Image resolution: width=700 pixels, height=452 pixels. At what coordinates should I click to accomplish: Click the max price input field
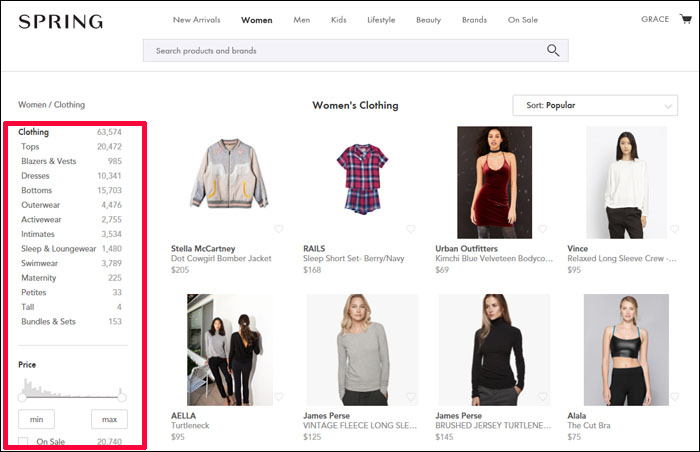(109, 419)
